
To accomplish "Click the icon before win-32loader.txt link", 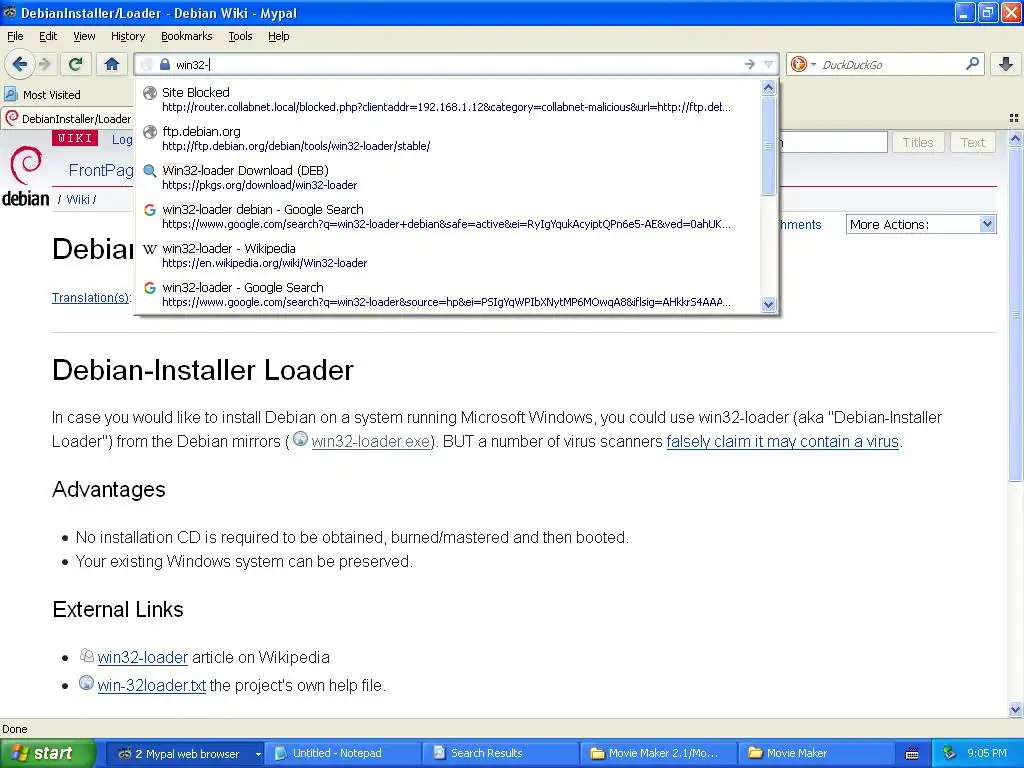I will (x=86, y=683).
